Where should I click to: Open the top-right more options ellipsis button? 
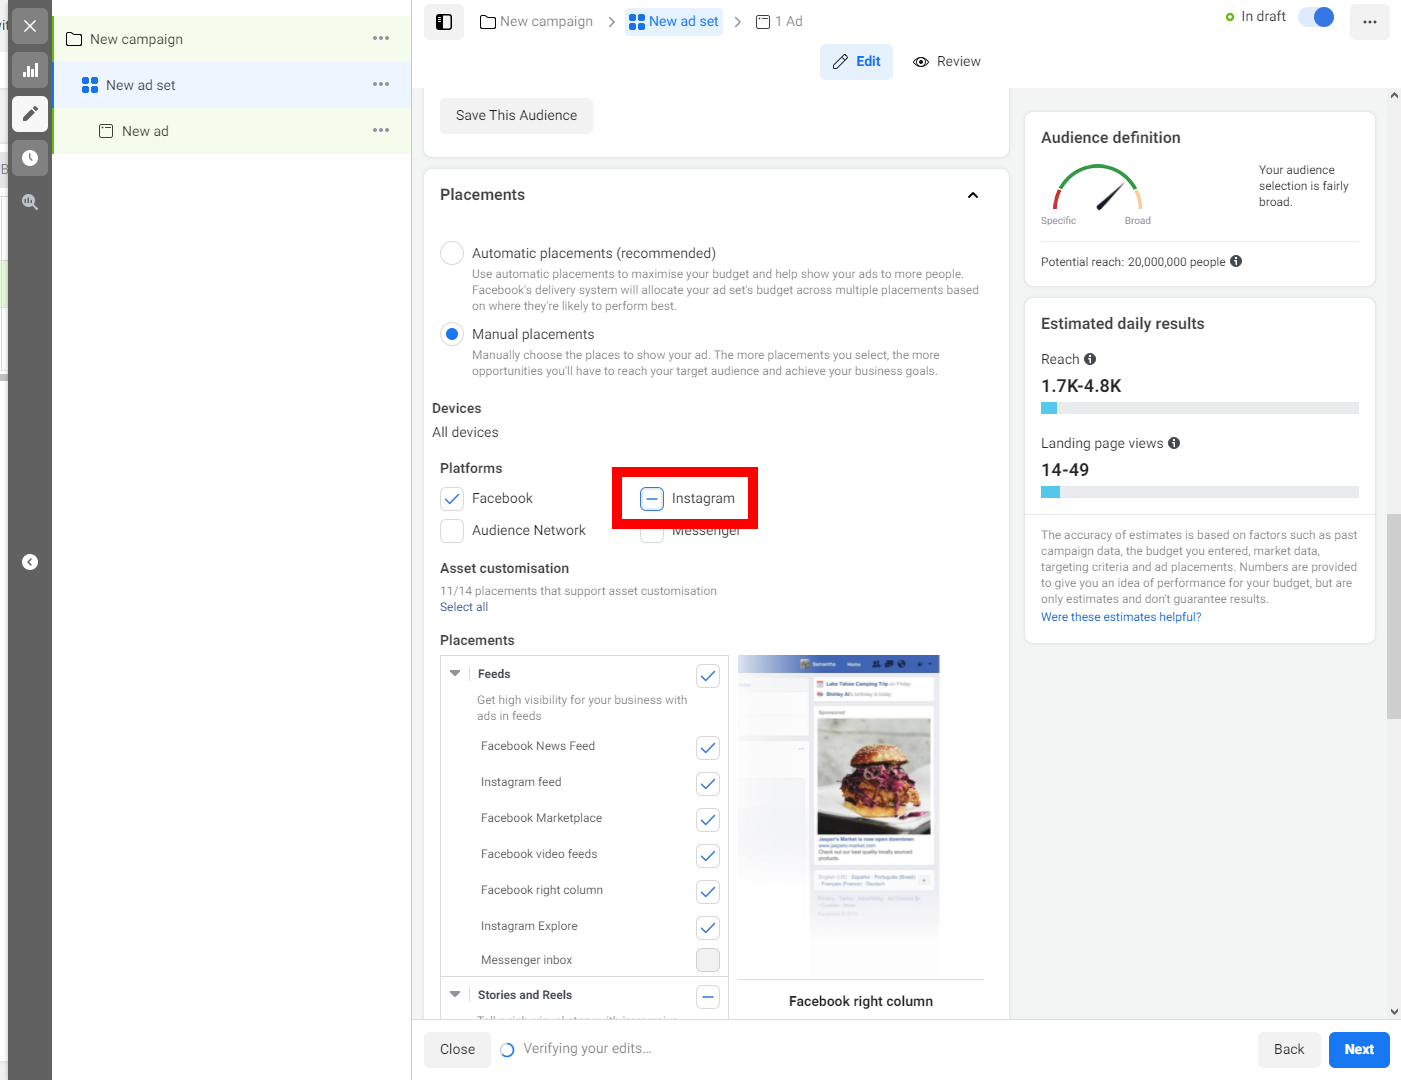(x=1370, y=22)
